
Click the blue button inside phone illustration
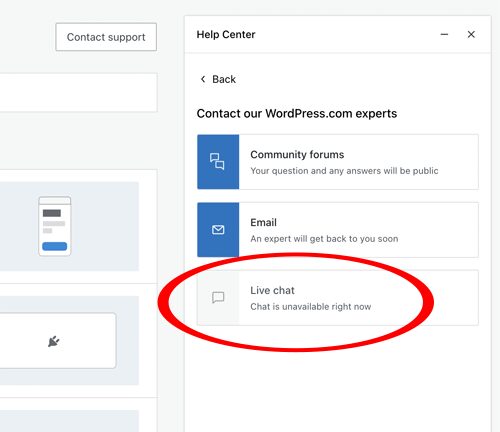[55, 246]
